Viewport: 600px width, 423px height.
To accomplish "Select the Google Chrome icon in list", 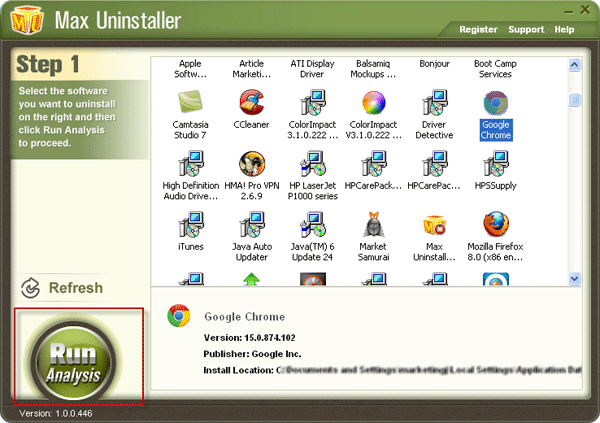I will tap(496, 103).
